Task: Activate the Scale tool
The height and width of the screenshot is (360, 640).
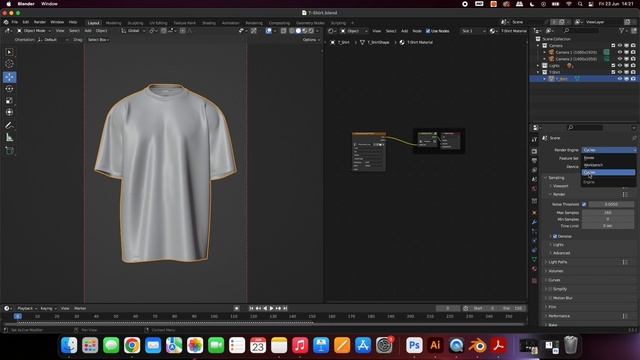Action: 9,100
